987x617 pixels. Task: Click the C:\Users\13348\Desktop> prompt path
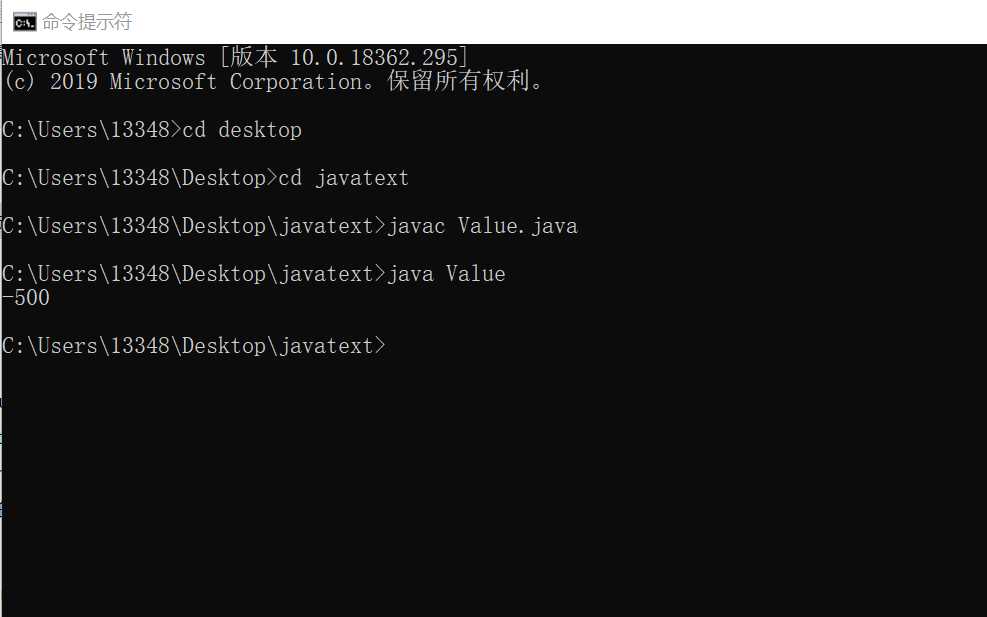(x=136, y=178)
